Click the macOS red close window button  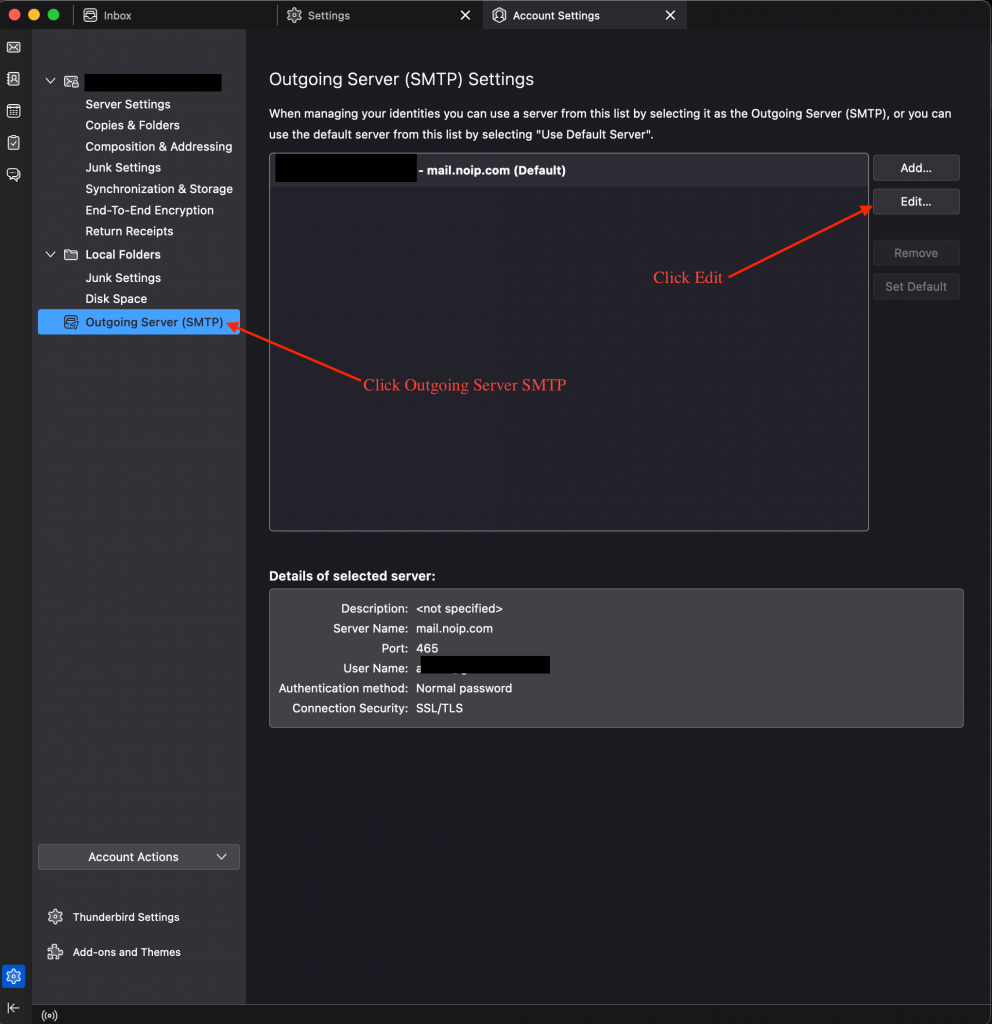point(14,14)
